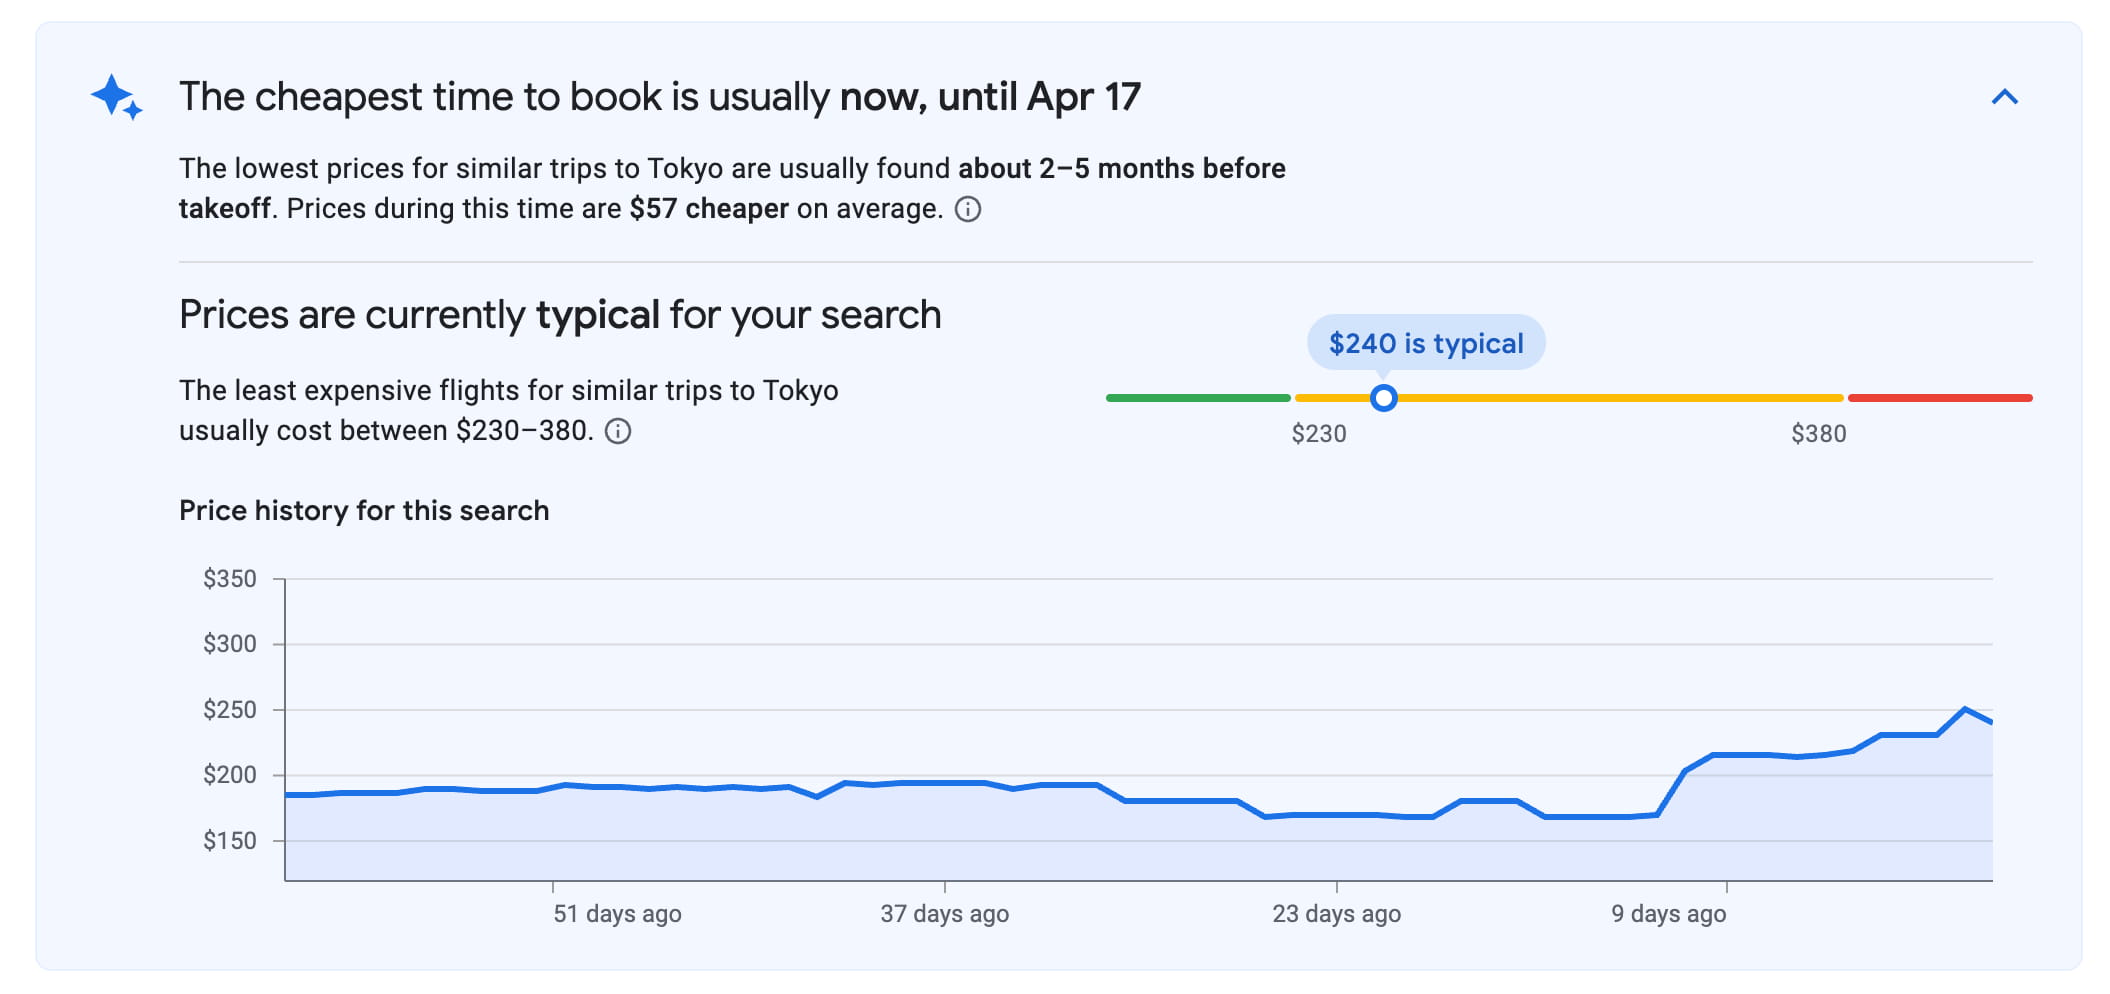The image size is (2110, 994).
Task: Click the blue sparkle insights icon
Action: (x=116, y=98)
